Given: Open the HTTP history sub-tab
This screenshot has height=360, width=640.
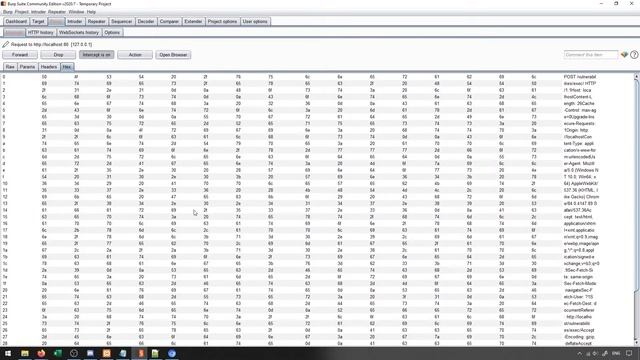Looking at the screenshot, I should [x=40, y=32].
